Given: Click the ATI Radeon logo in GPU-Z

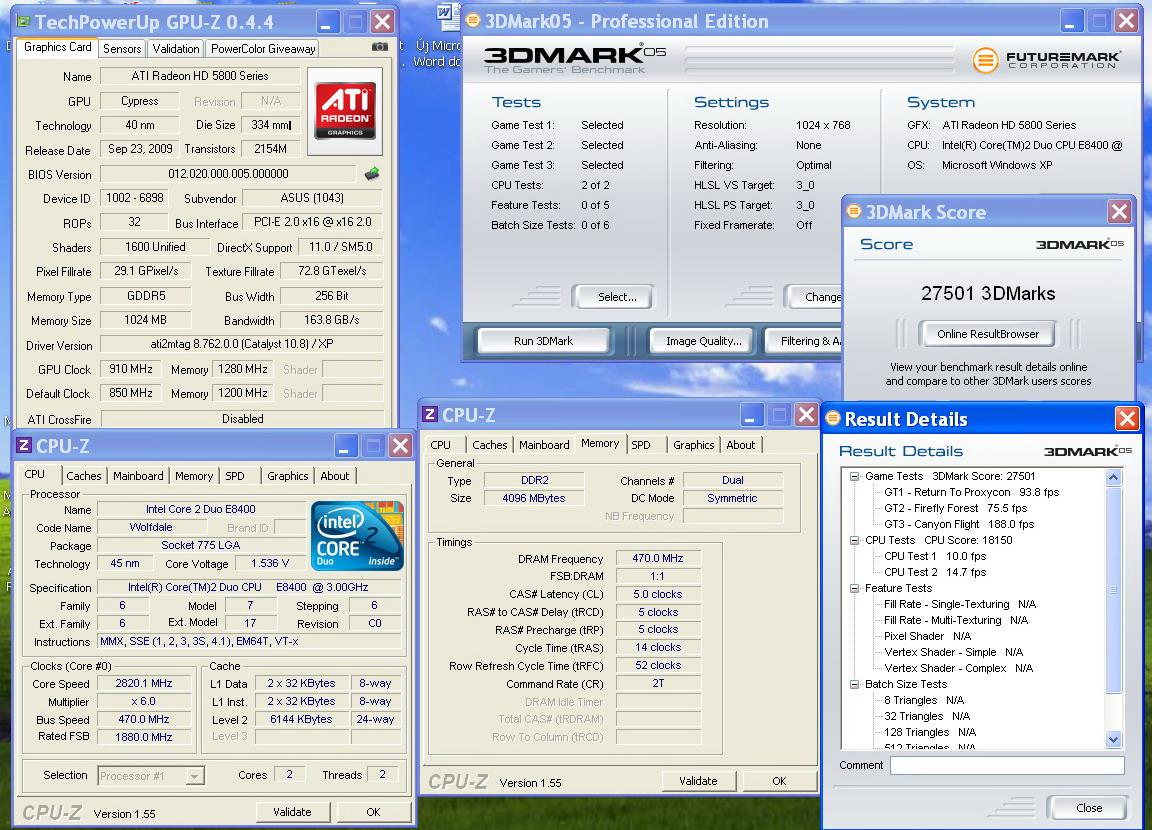Looking at the screenshot, I should (345, 110).
